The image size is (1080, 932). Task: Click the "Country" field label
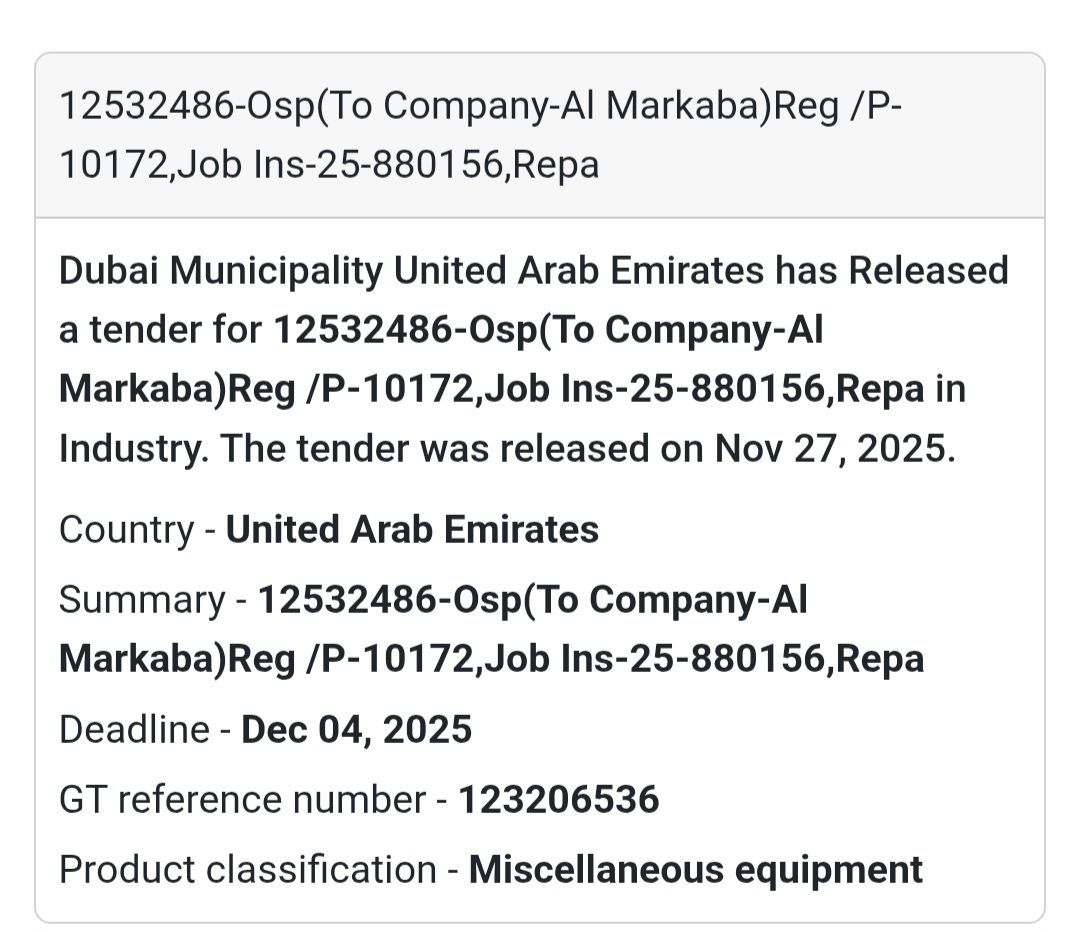click(x=126, y=529)
